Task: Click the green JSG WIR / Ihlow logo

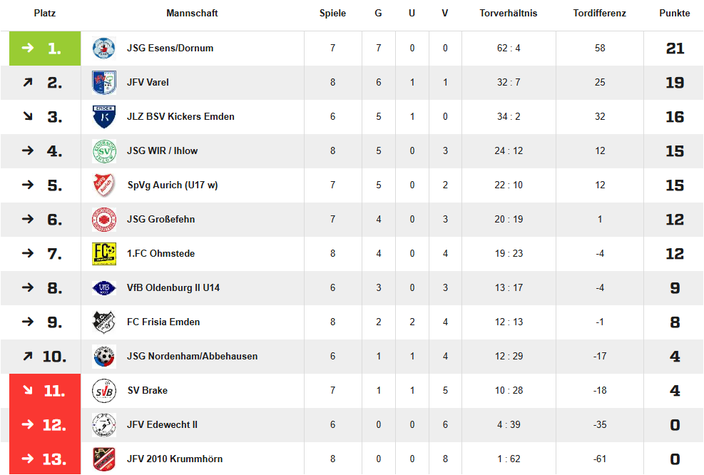Action: click(x=104, y=151)
